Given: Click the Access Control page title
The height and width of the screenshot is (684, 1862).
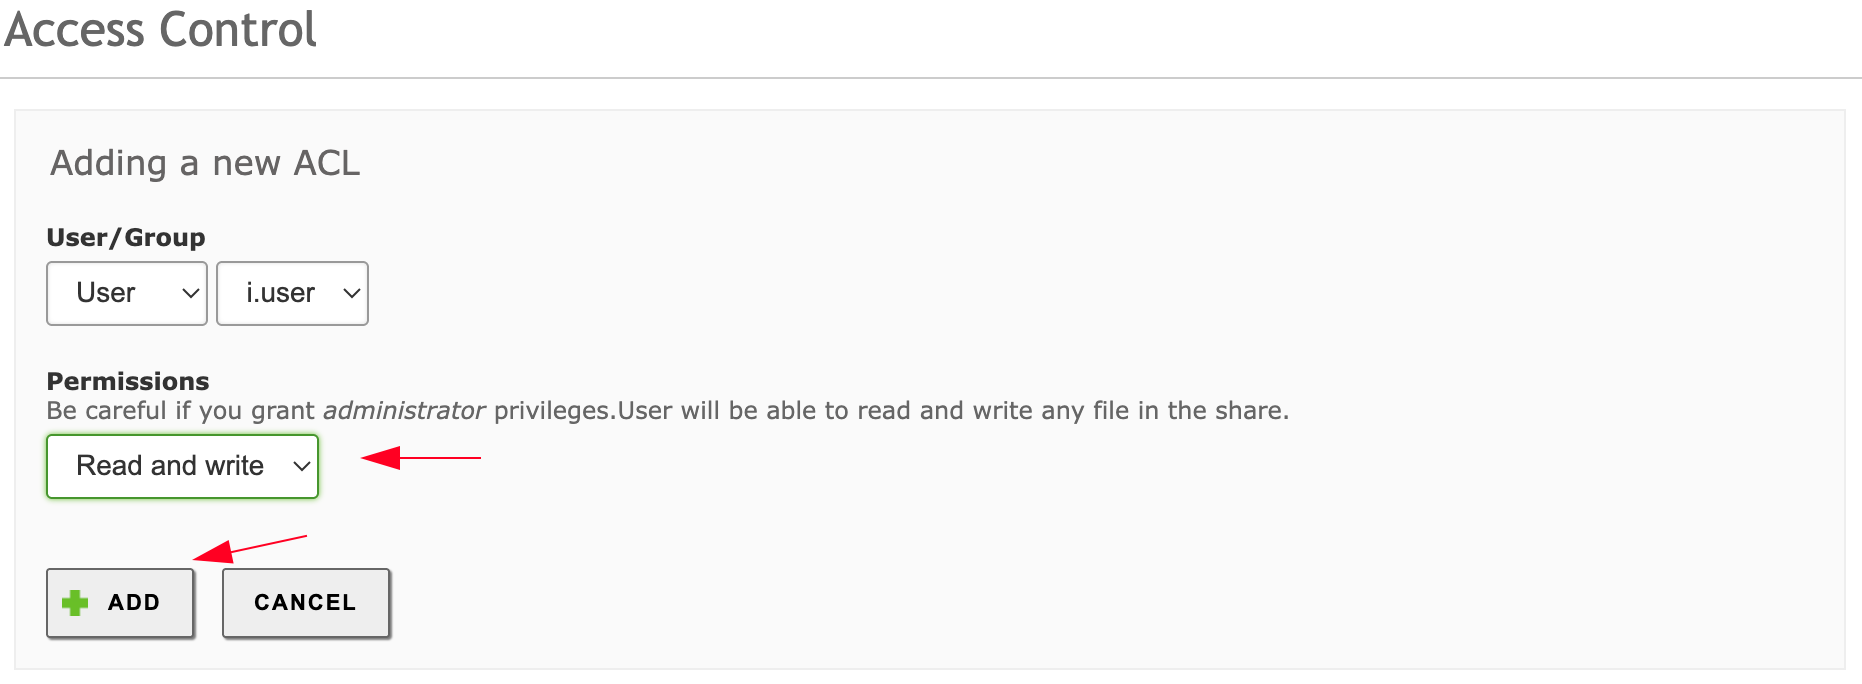Looking at the screenshot, I should pos(161,30).
